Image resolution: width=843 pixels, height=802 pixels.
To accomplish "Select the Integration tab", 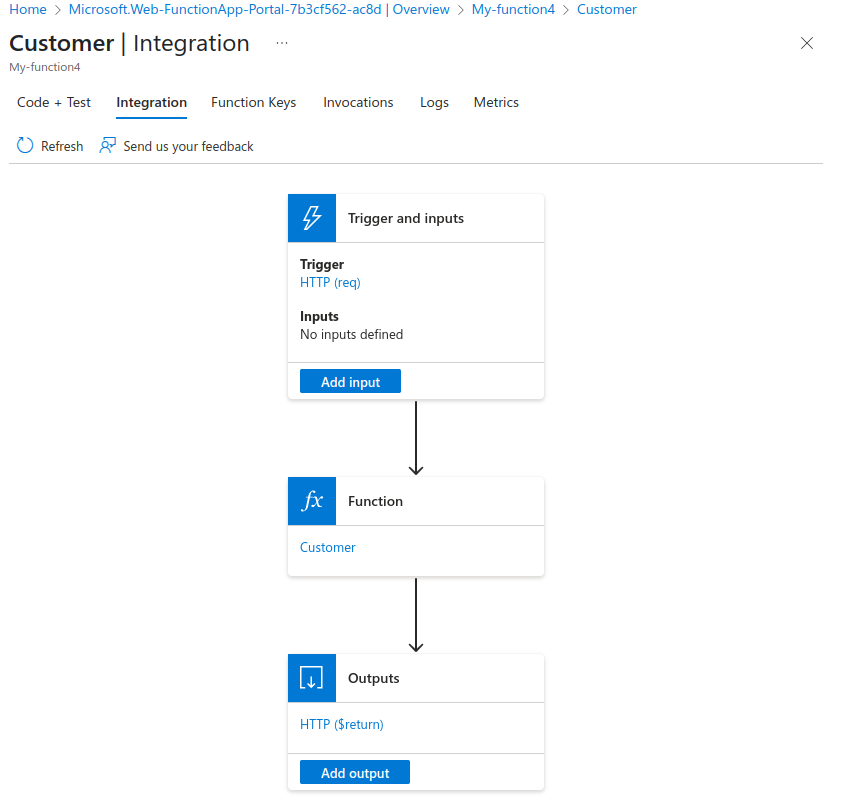I will [x=151, y=102].
